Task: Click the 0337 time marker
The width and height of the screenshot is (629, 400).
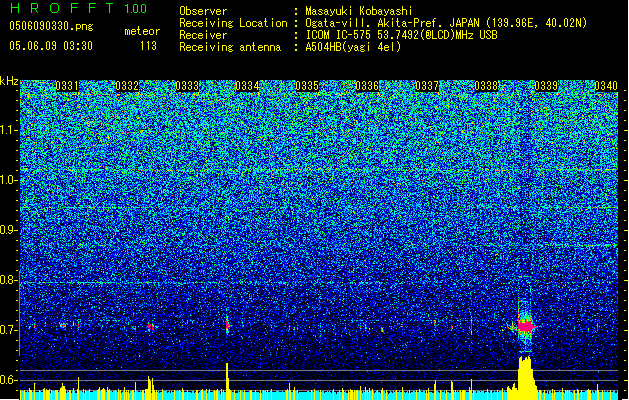Action: pyautogui.click(x=427, y=86)
